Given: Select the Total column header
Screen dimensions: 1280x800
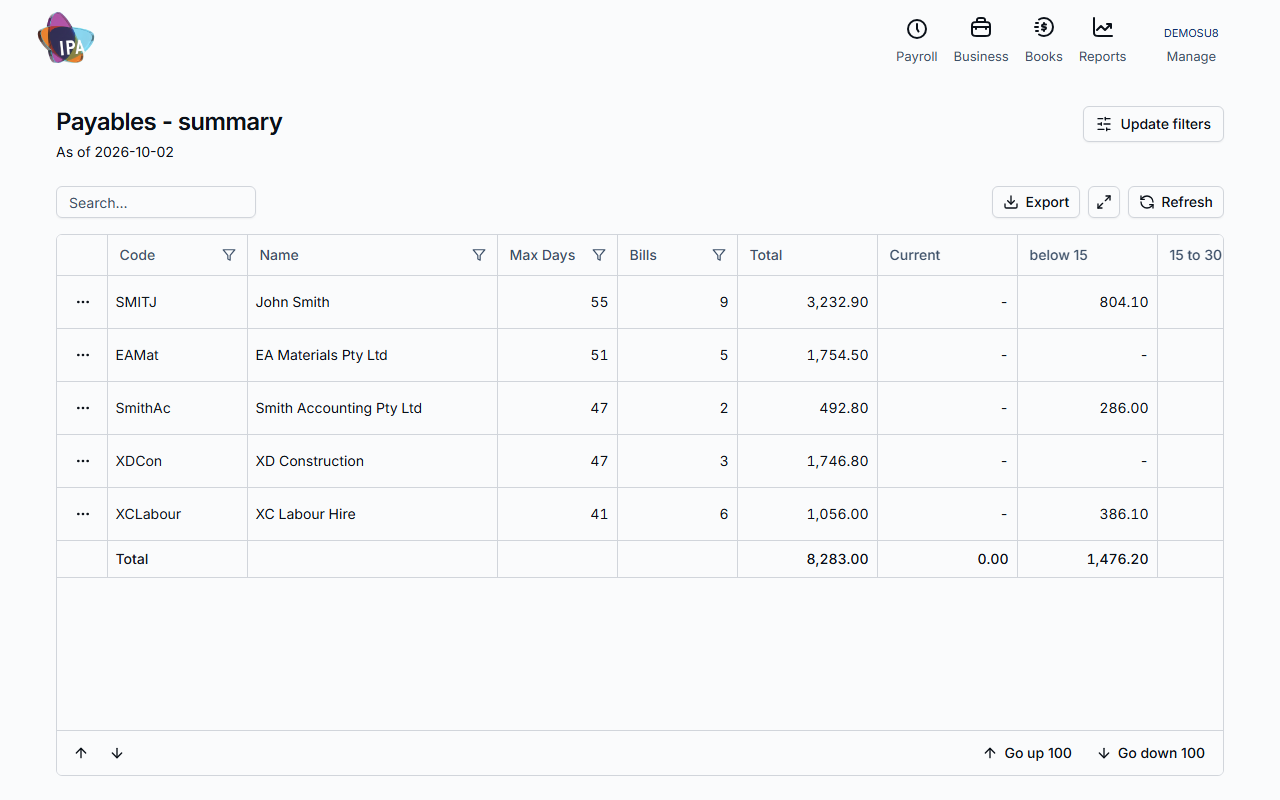Looking at the screenshot, I should pyautogui.click(x=808, y=255).
